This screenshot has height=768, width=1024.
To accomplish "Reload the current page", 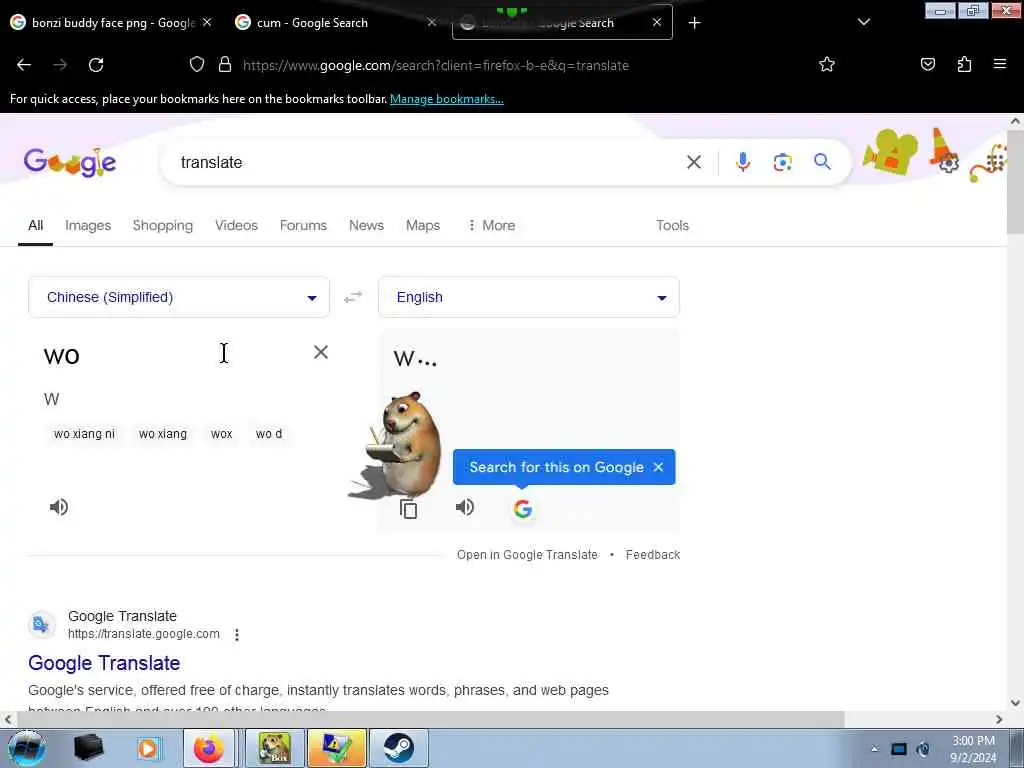I will 96,65.
